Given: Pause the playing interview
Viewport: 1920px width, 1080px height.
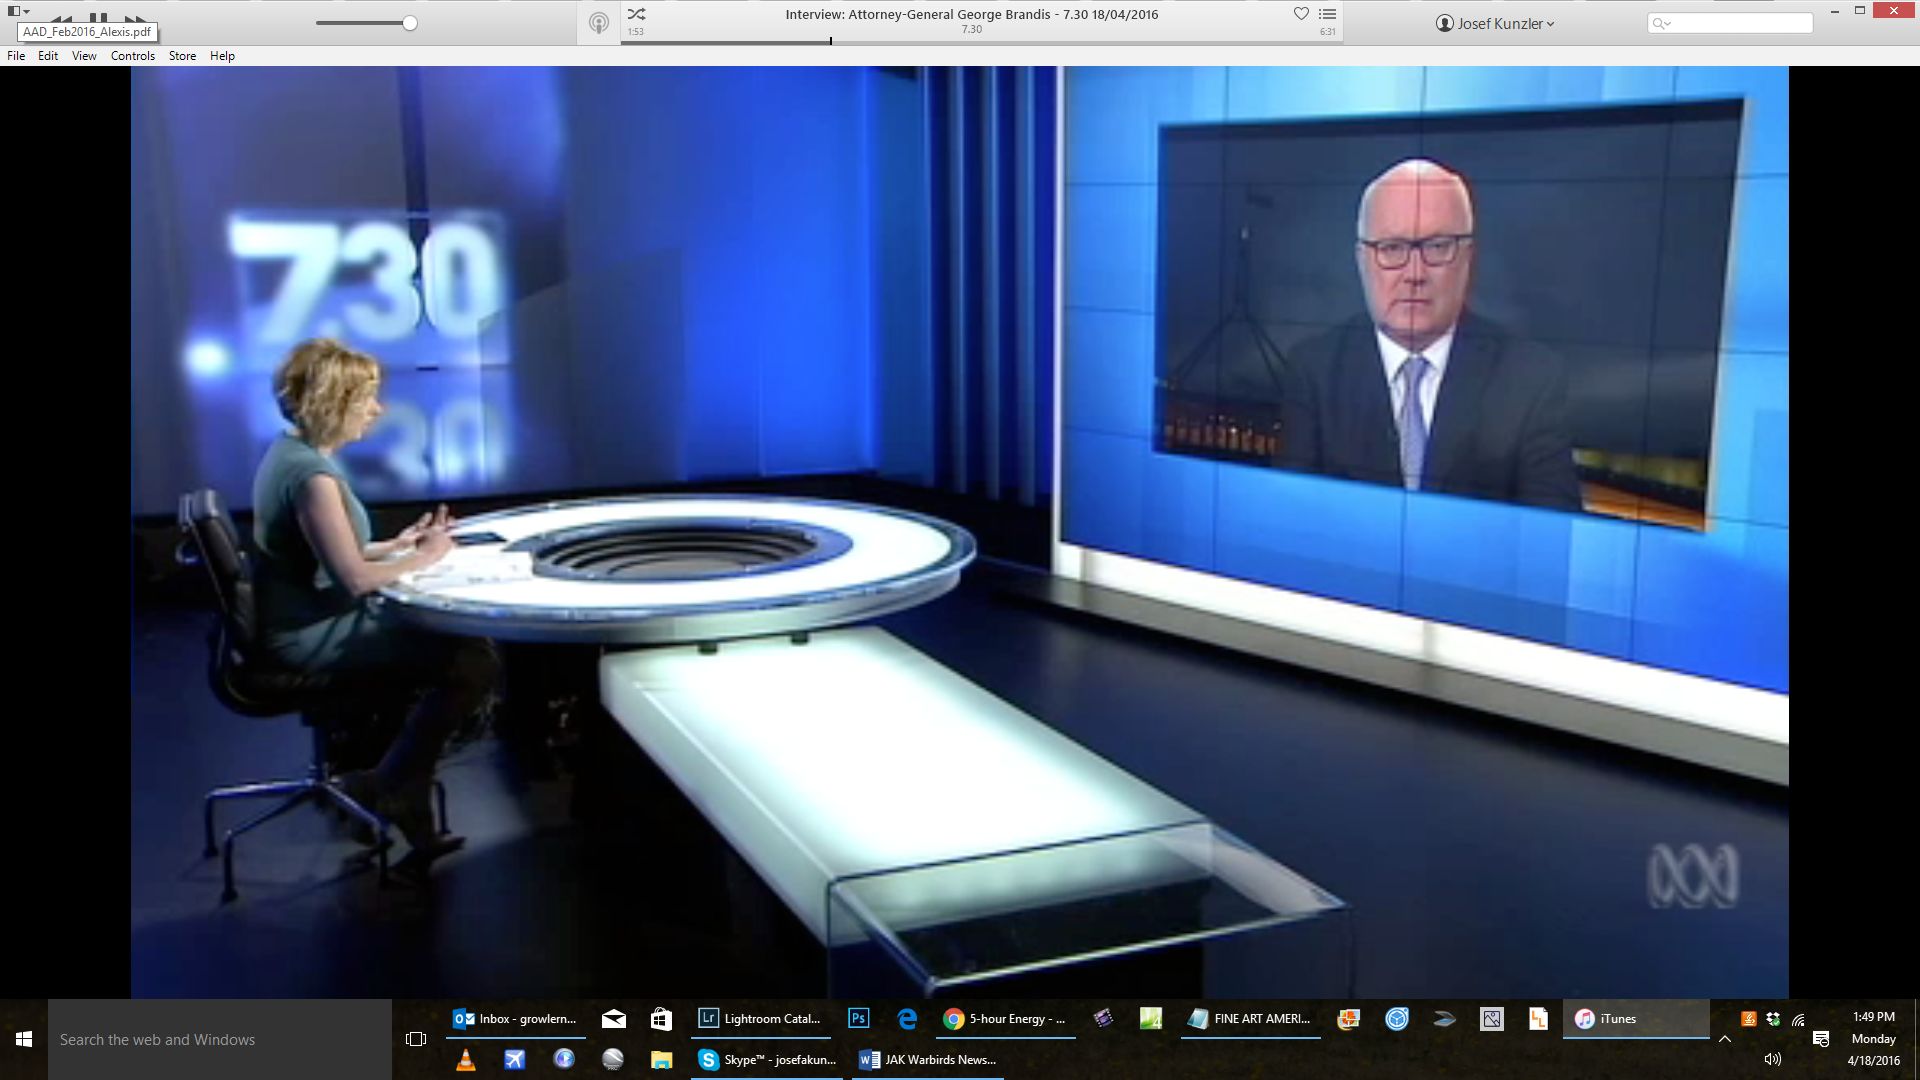Looking at the screenshot, I should [x=98, y=18].
